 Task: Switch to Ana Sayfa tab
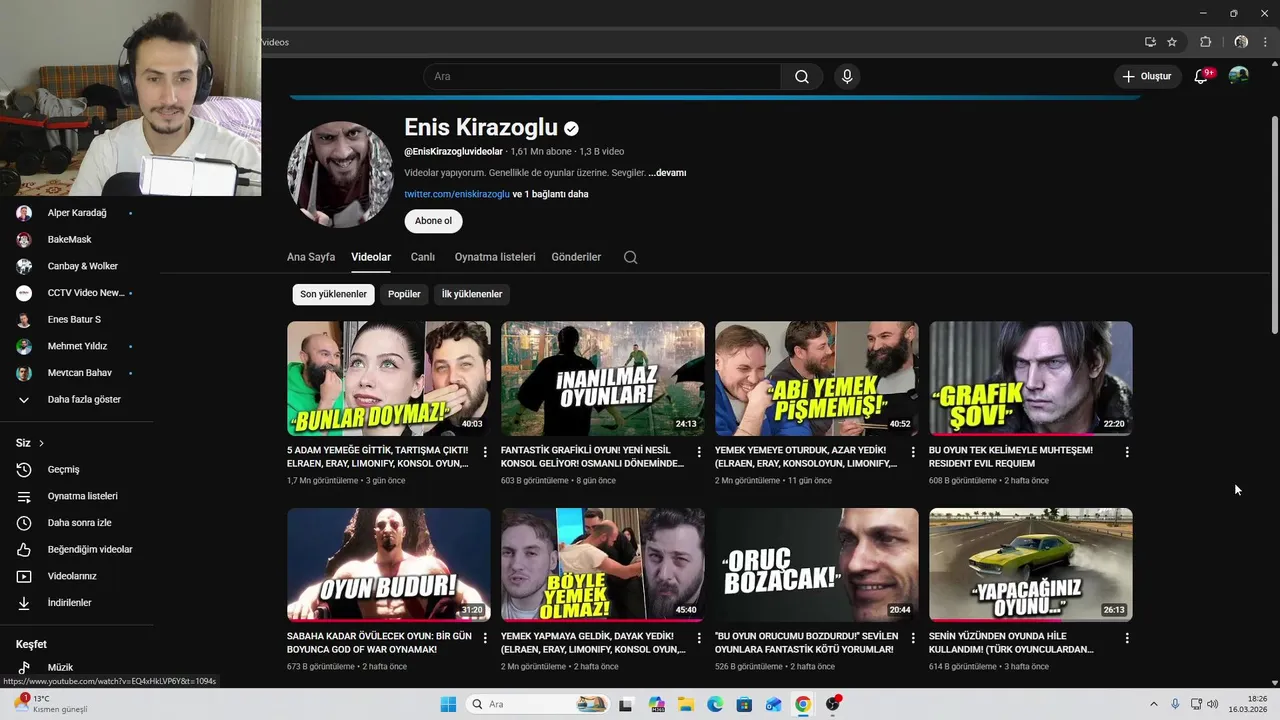[x=311, y=257]
